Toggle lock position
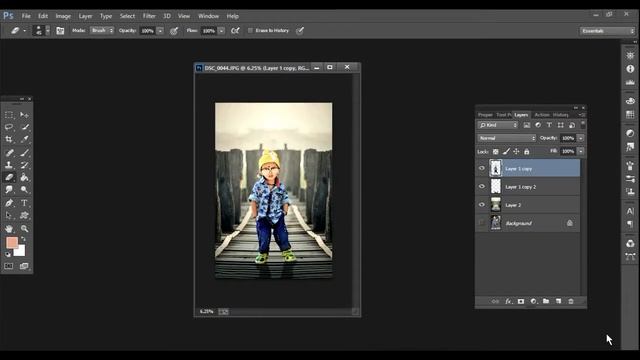Image resolution: width=640 pixels, height=360 pixels. point(516,151)
